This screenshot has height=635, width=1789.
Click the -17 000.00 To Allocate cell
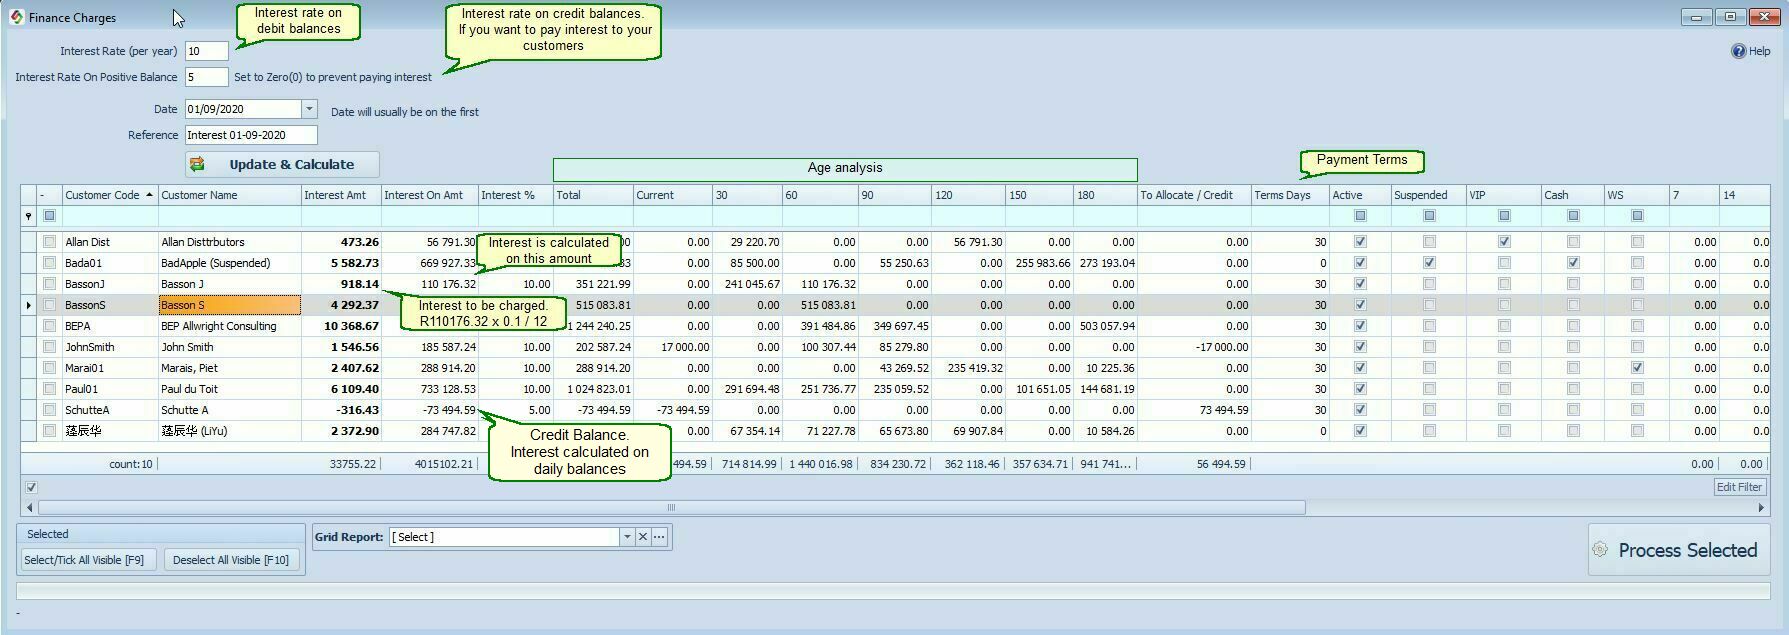tap(1194, 347)
